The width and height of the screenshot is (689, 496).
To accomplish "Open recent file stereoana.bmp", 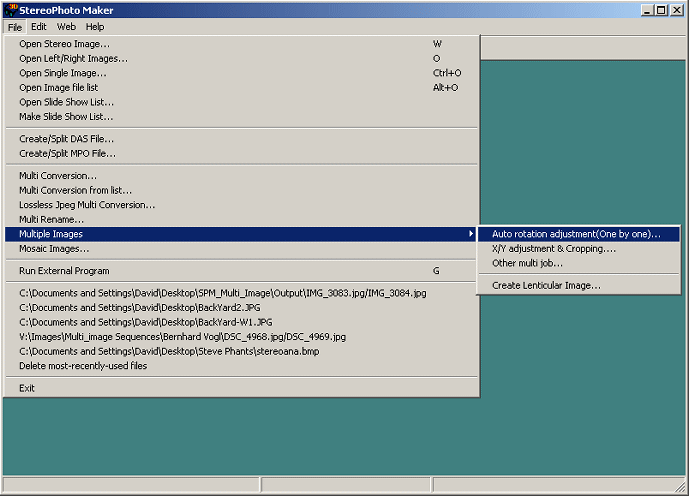I will tap(241, 351).
